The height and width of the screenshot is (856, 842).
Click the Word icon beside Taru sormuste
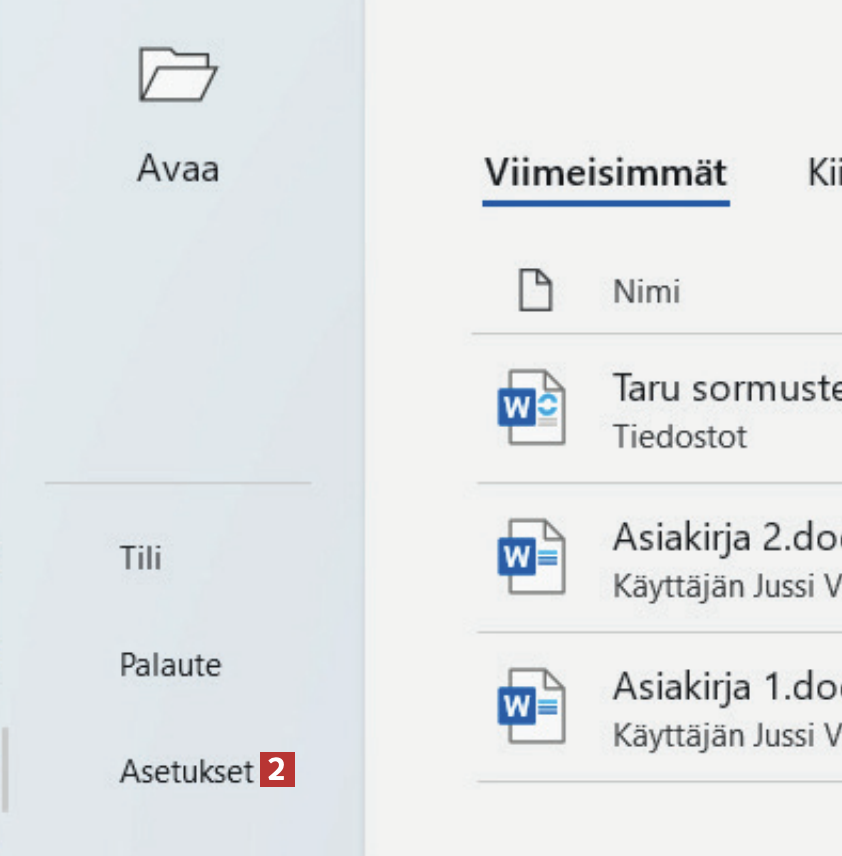[531, 408]
